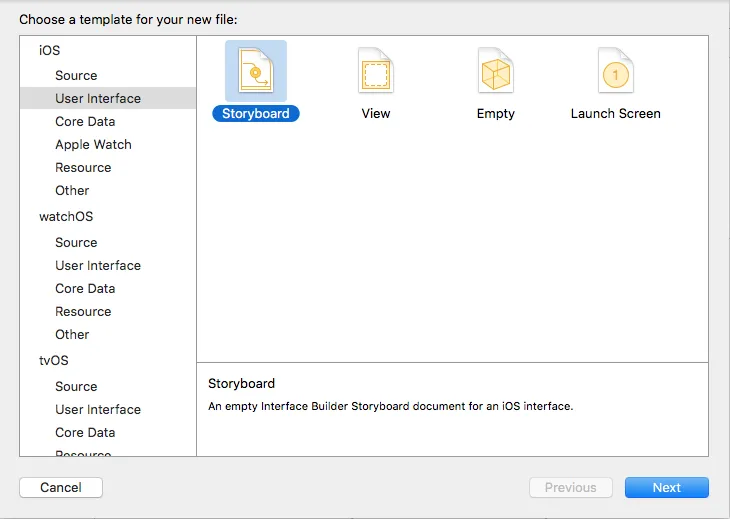This screenshot has height=519, width=730.
Task: Choose the Apple Watch category
Action: (93, 144)
